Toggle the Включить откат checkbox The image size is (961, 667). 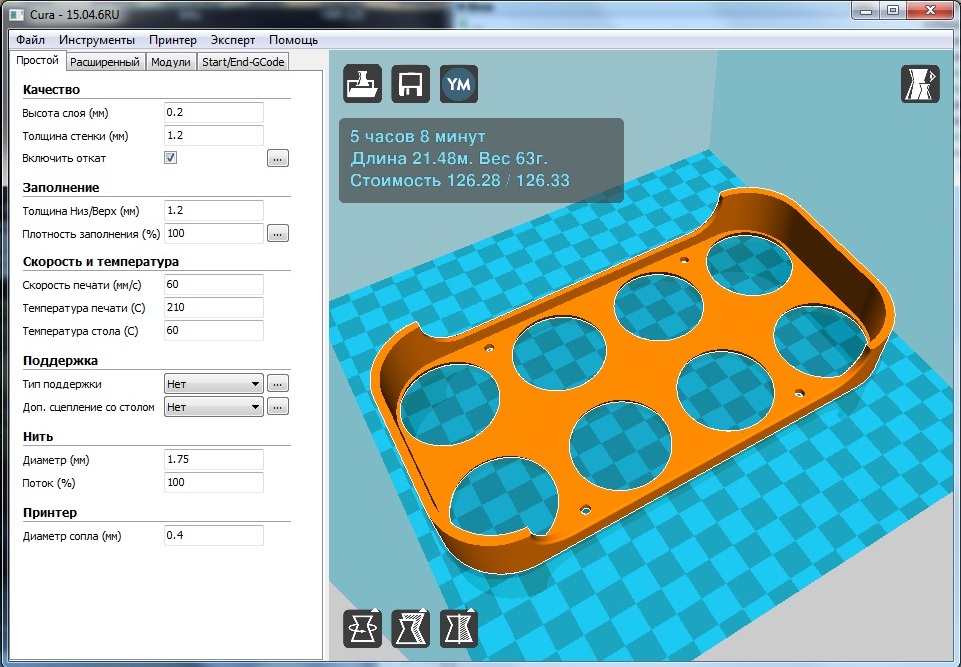point(170,158)
